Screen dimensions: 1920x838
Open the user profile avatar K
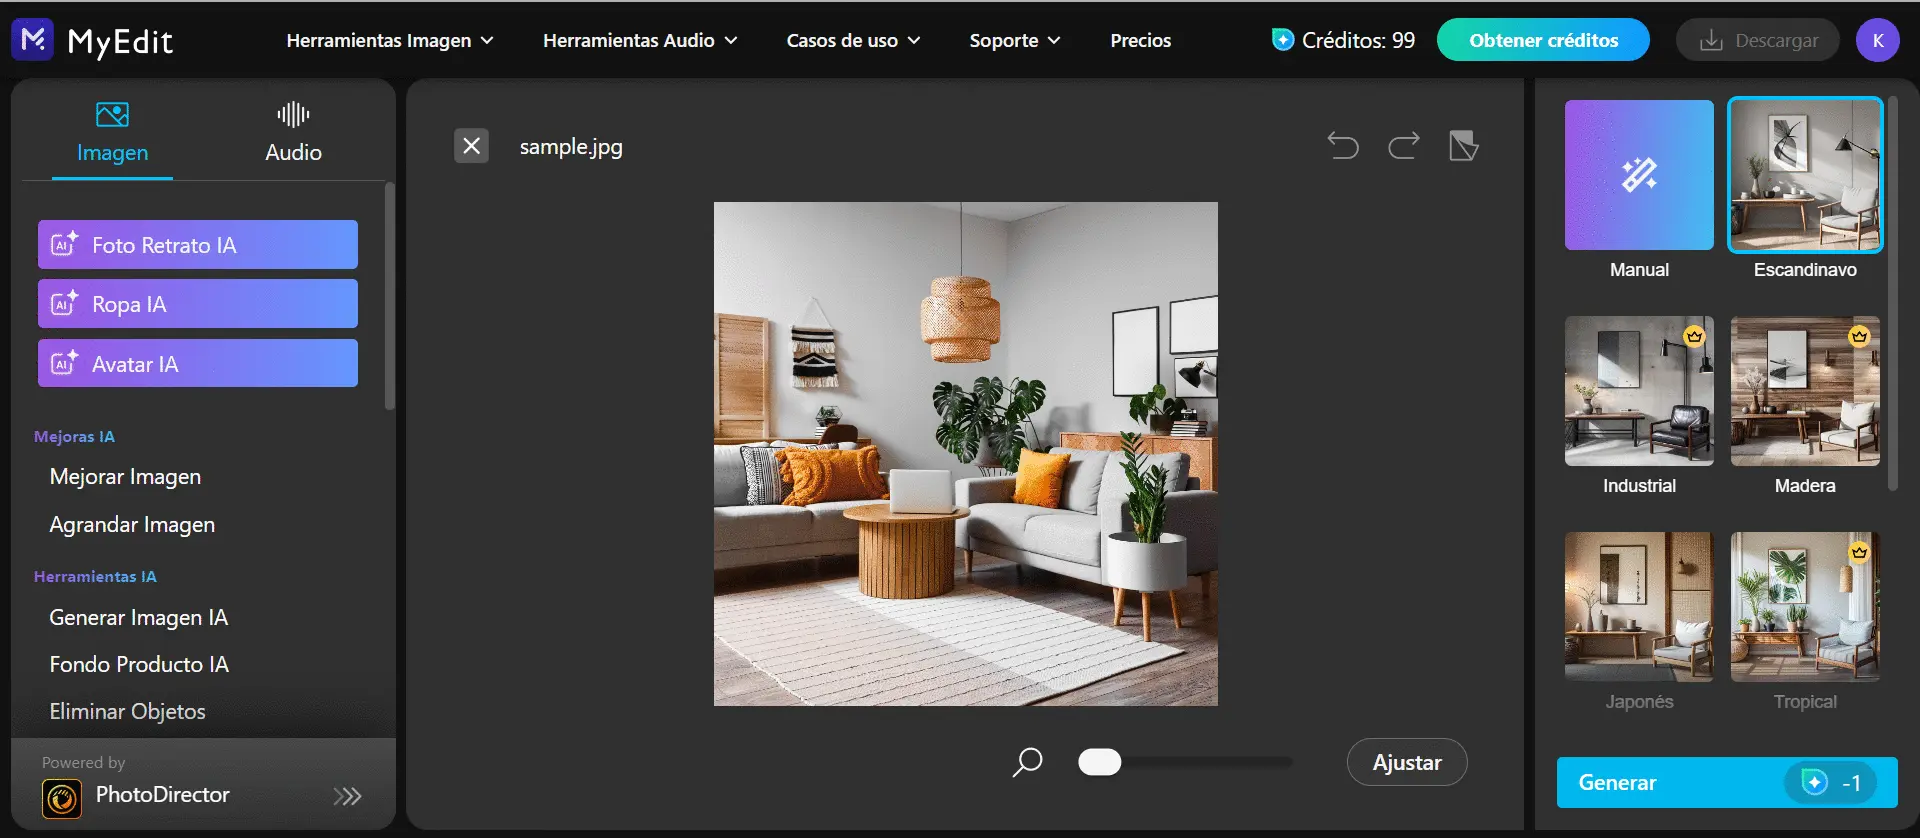point(1877,40)
